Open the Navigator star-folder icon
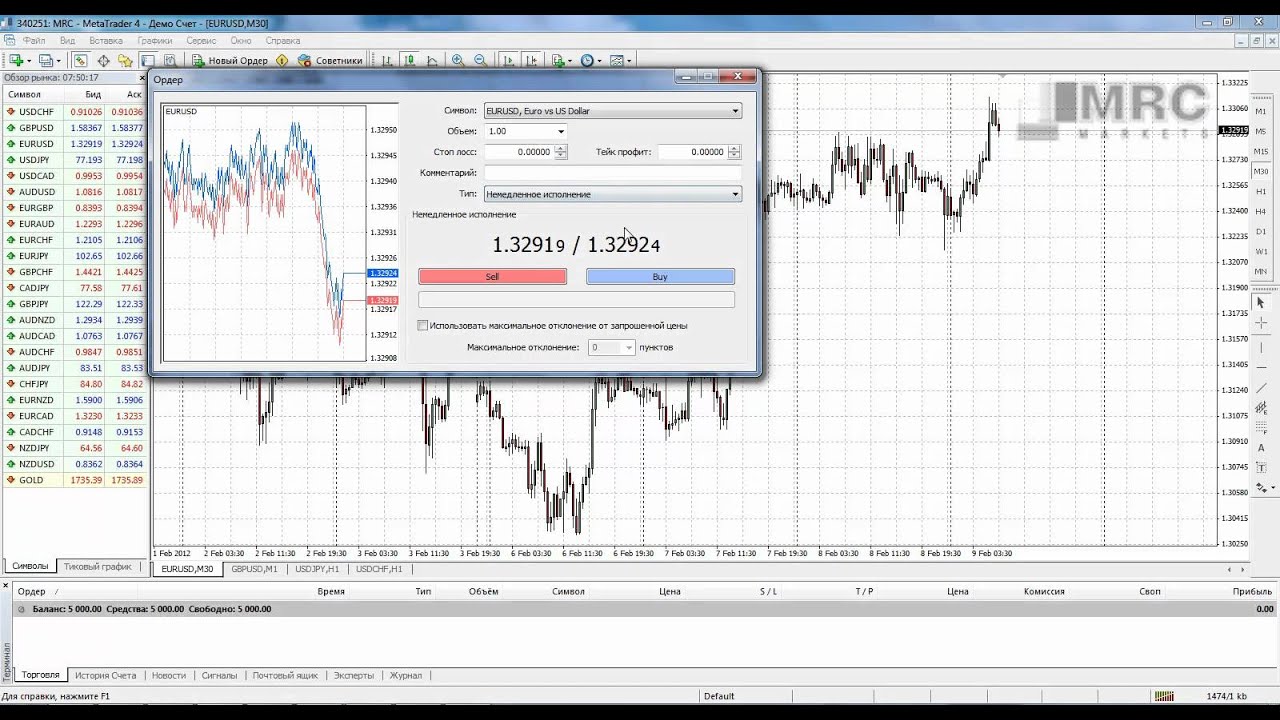 coord(125,60)
